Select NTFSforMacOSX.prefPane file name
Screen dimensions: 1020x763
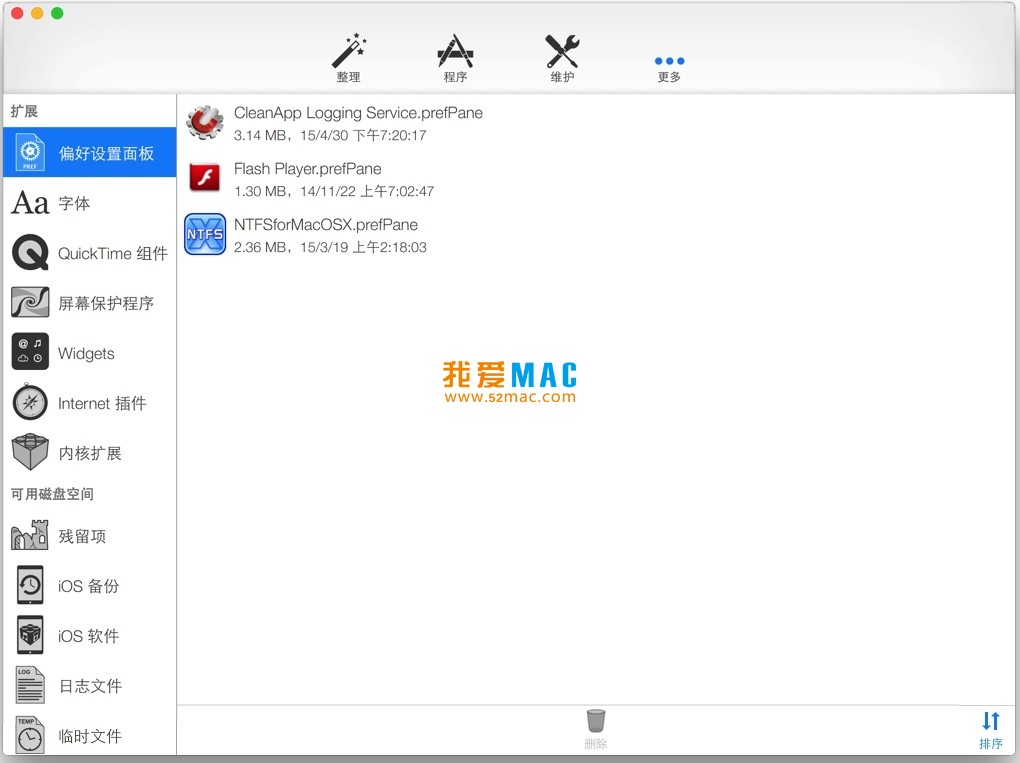coord(326,225)
